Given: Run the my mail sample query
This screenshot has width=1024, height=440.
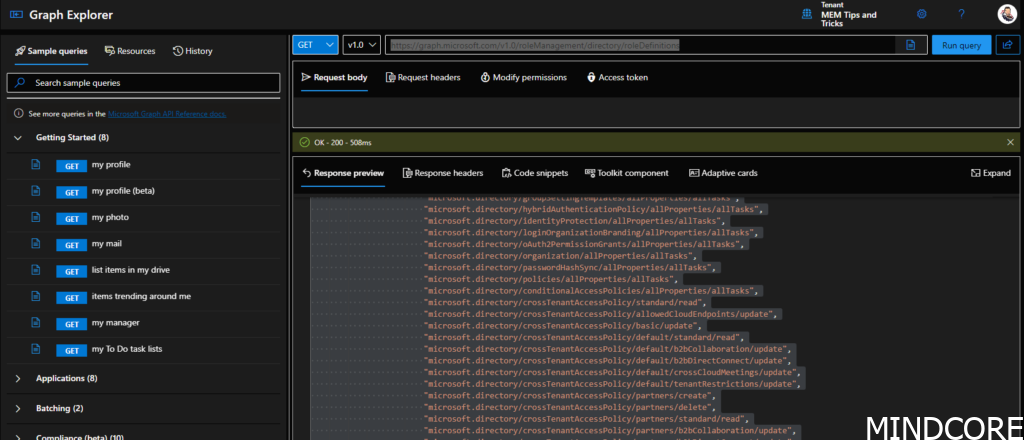Looking at the screenshot, I should tap(71, 245).
